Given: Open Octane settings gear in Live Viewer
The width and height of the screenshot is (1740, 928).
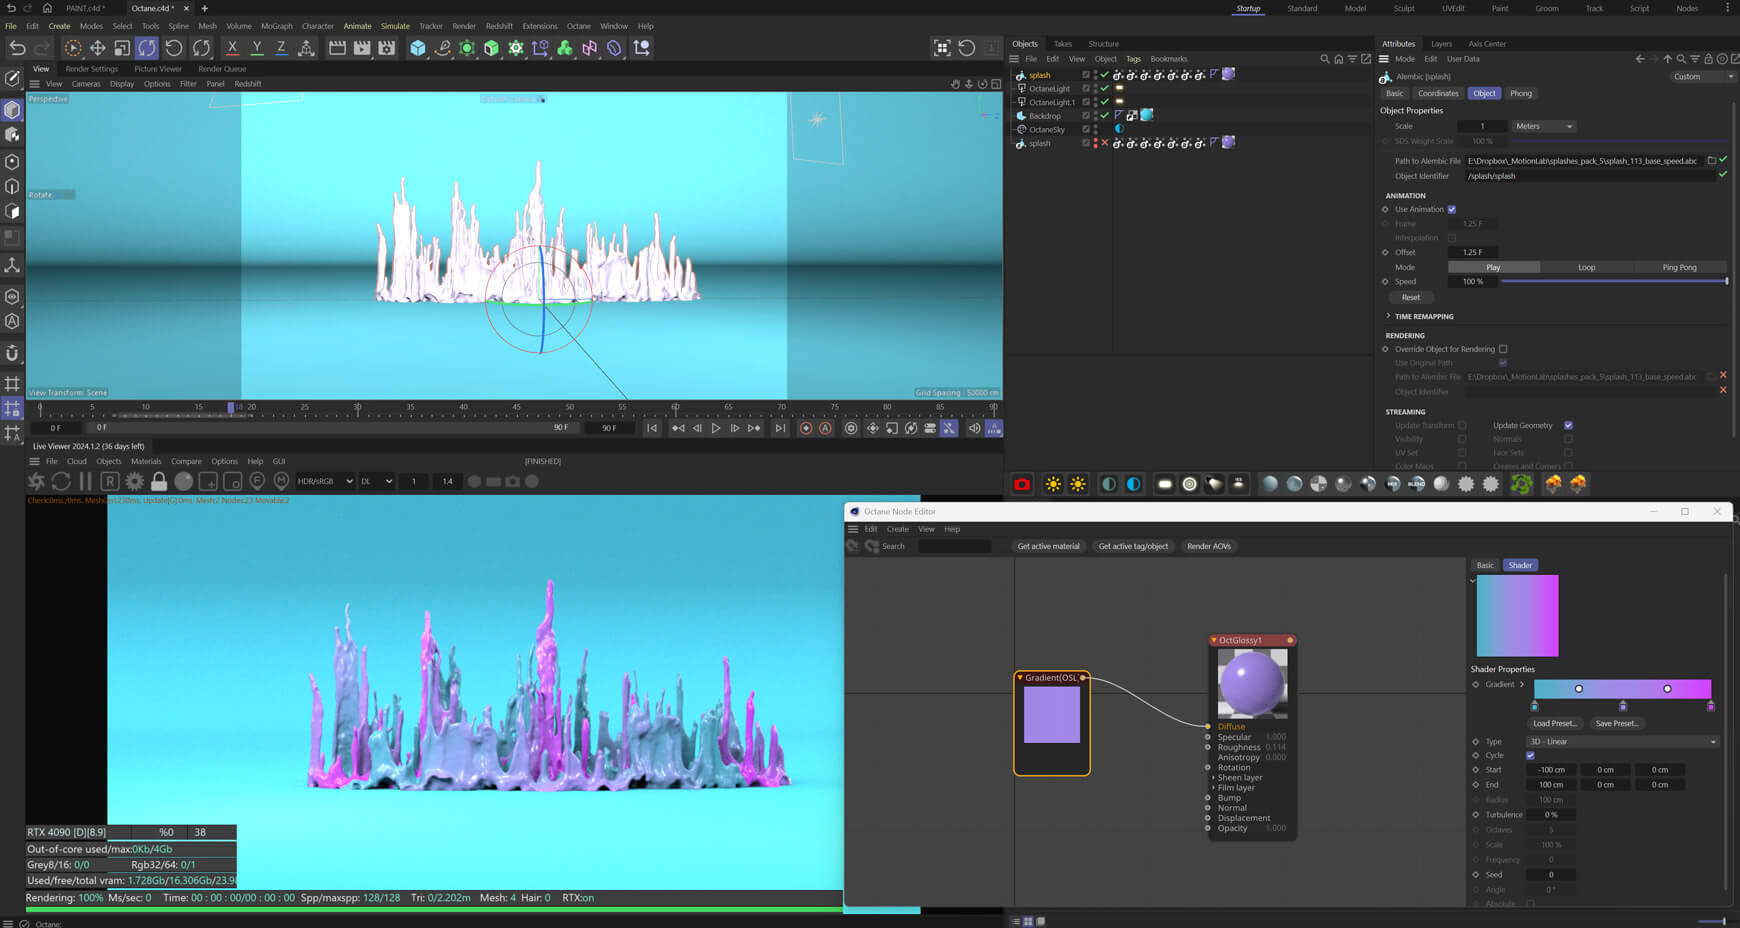Looking at the screenshot, I should [134, 481].
